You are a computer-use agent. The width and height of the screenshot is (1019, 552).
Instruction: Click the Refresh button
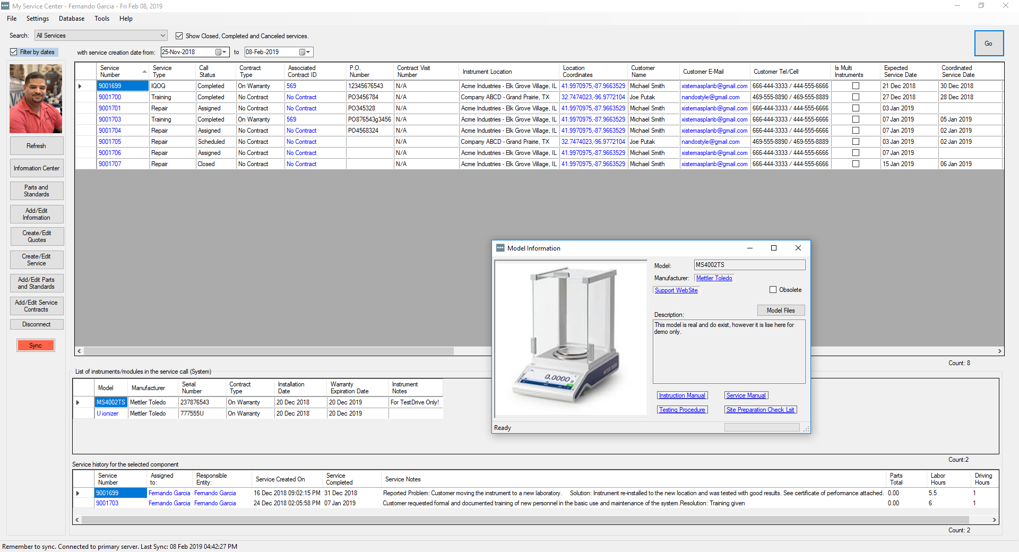pyautogui.click(x=36, y=146)
